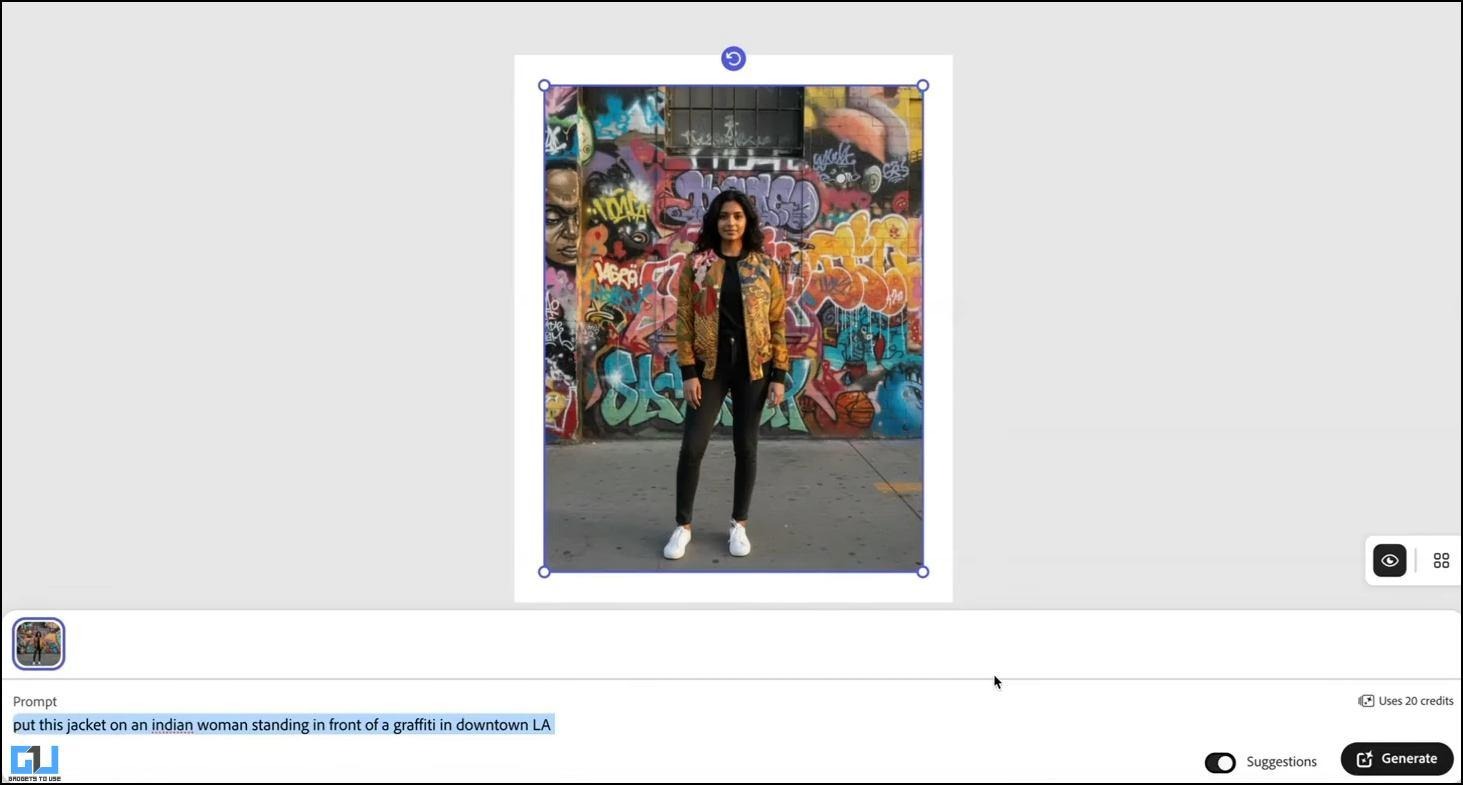The image size is (1463, 785).
Task: Switch to the grid view icon
Action: [x=1441, y=561]
